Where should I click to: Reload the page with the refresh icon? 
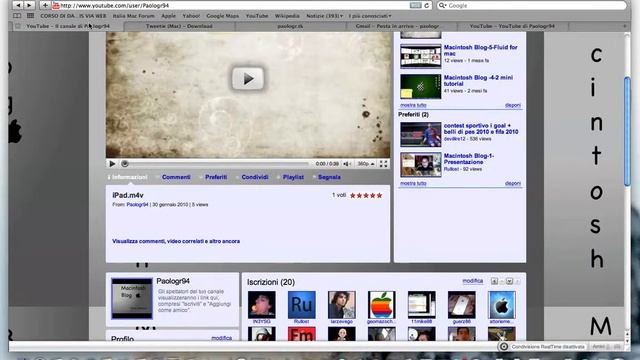427,5
